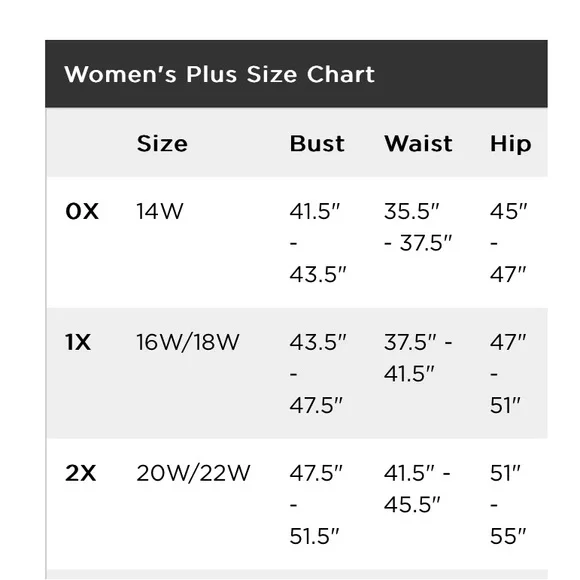This screenshot has height=580, width=580.
Task: Click the 1X row label
Action: tap(78, 342)
